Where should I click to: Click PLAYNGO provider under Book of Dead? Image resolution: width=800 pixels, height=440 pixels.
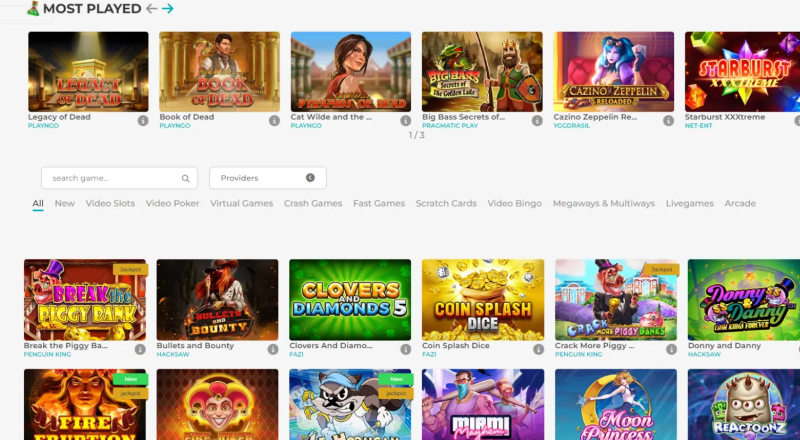point(174,126)
